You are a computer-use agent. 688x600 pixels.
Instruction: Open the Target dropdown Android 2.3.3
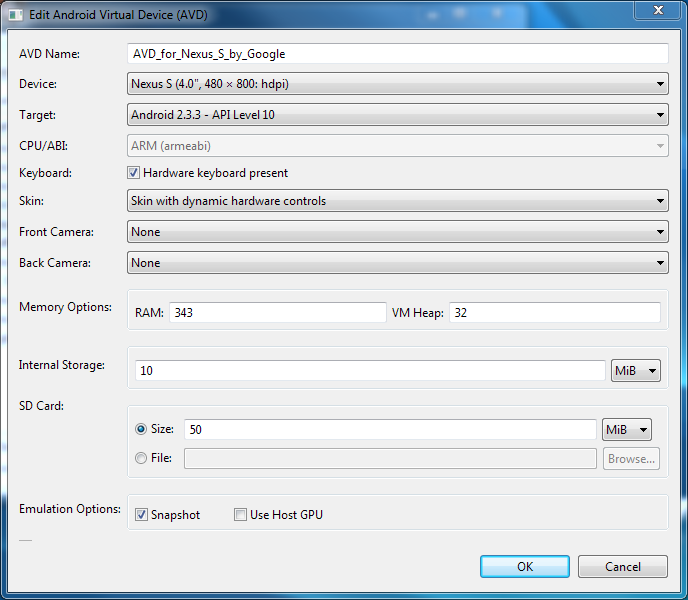click(x=398, y=115)
